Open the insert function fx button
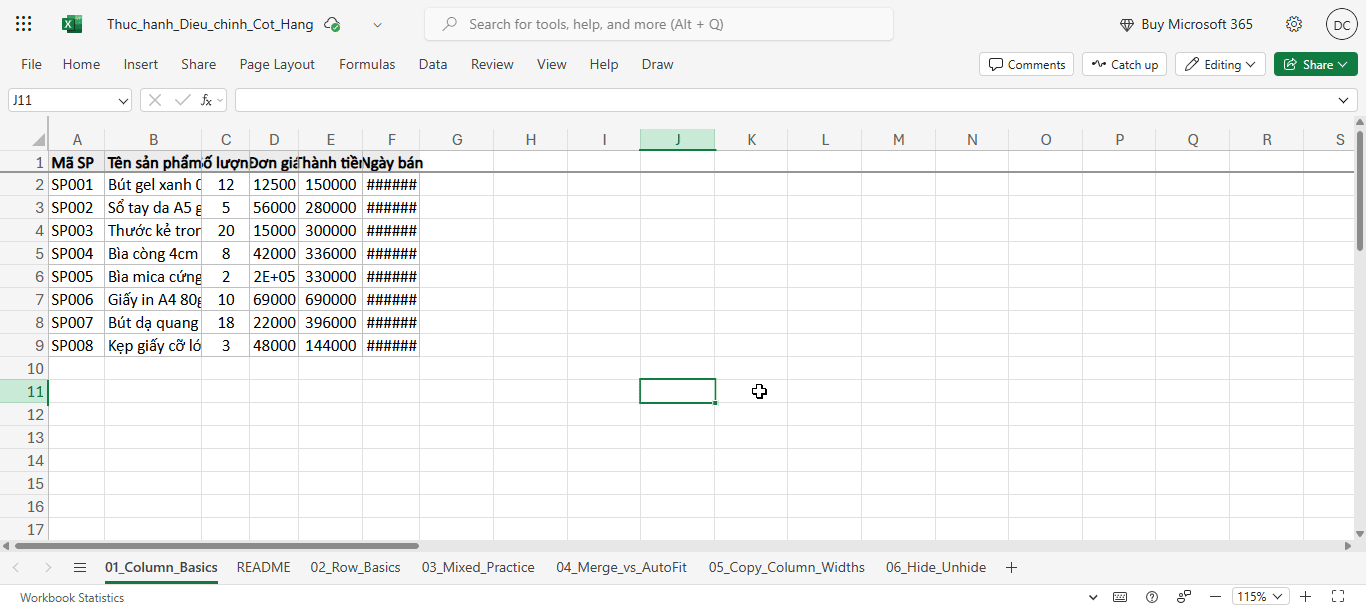This screenshot has width=1366, height=607. [206, 100]
